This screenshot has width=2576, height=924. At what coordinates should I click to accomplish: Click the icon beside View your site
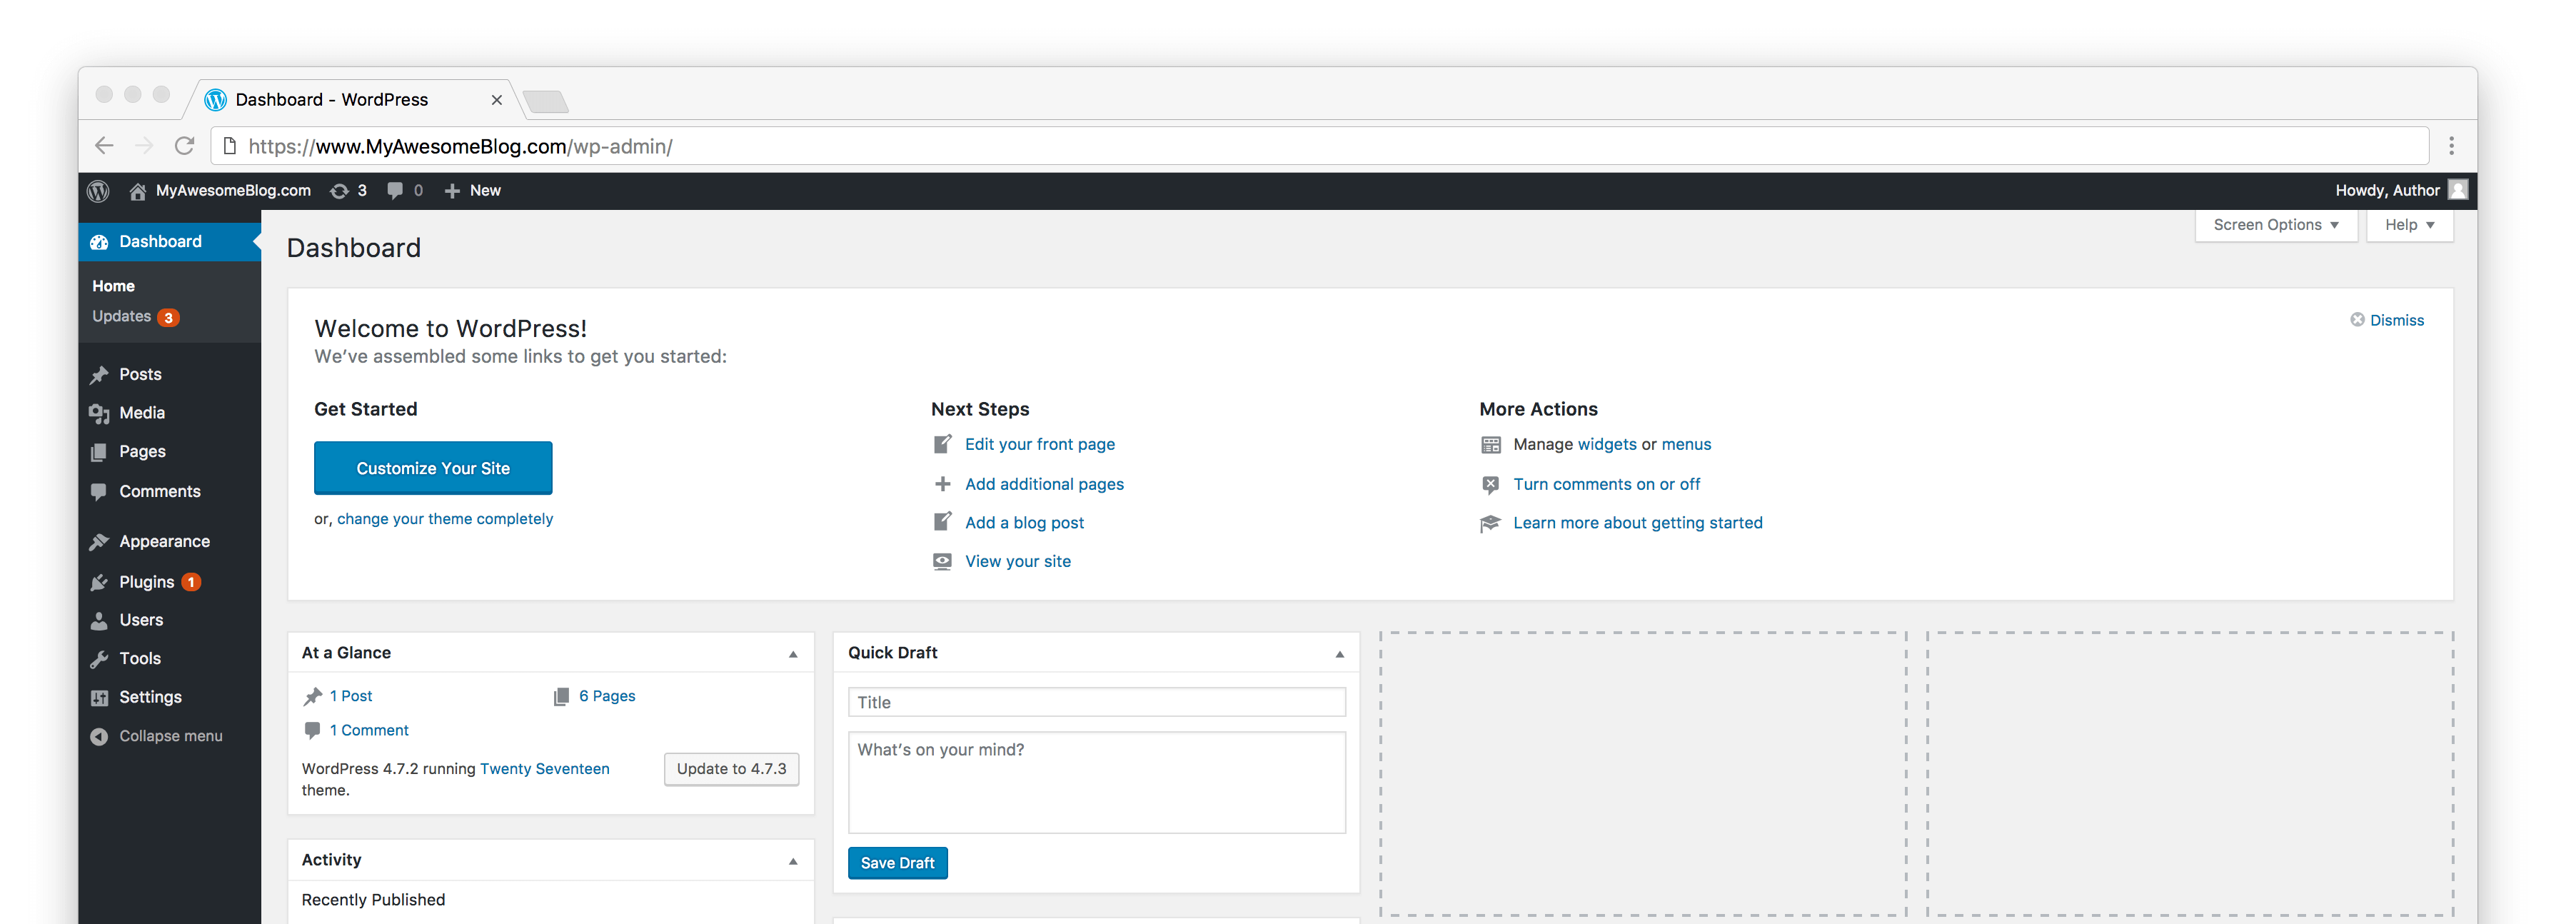(x=942, y=562)
